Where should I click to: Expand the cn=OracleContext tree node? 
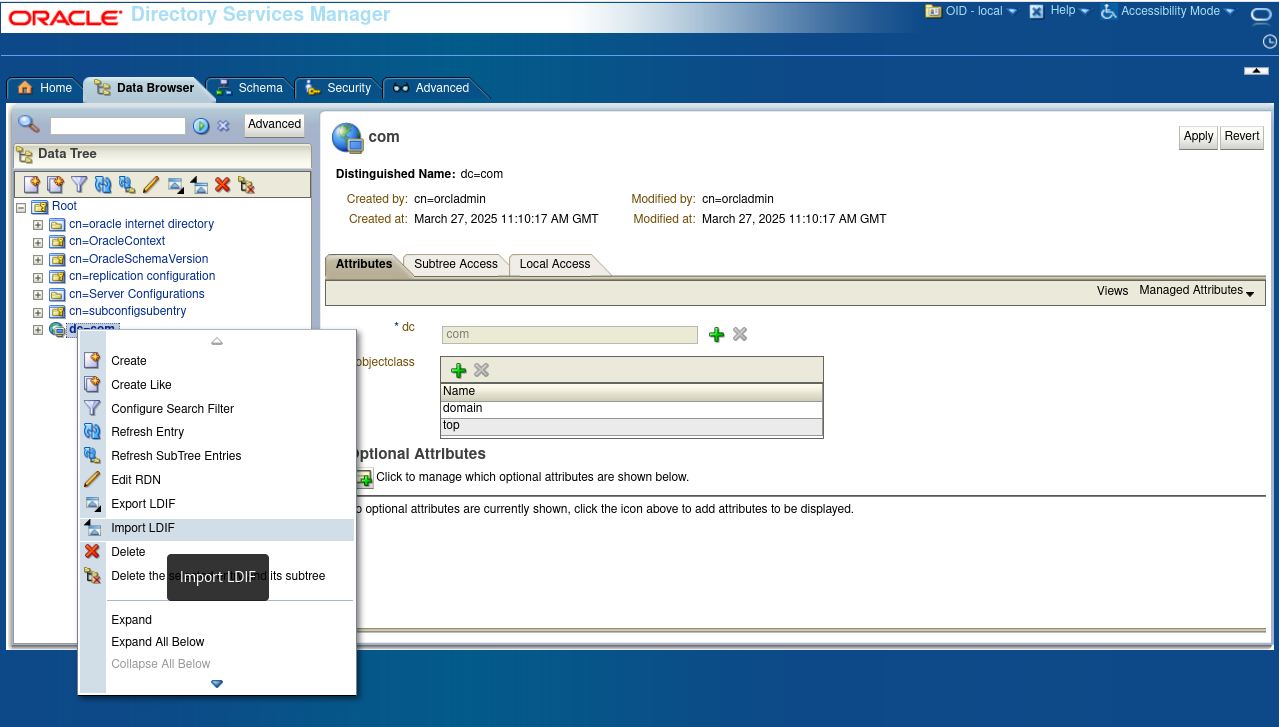[x=38, y=242]
